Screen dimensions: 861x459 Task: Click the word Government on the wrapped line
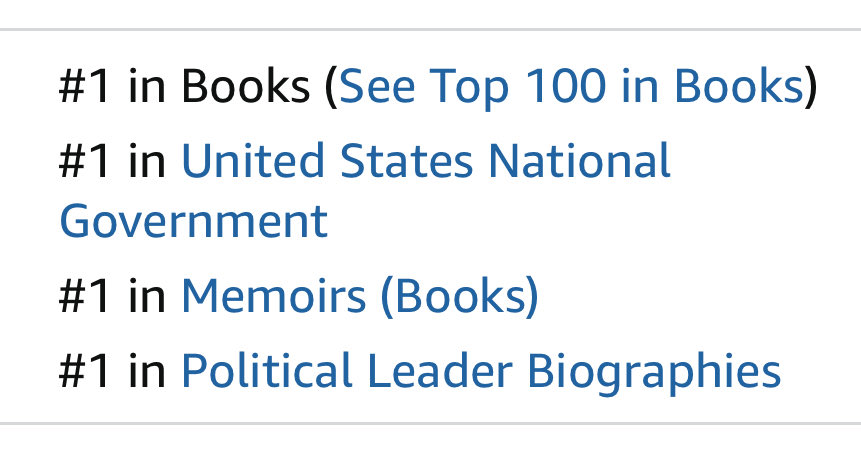click(193, 220)
